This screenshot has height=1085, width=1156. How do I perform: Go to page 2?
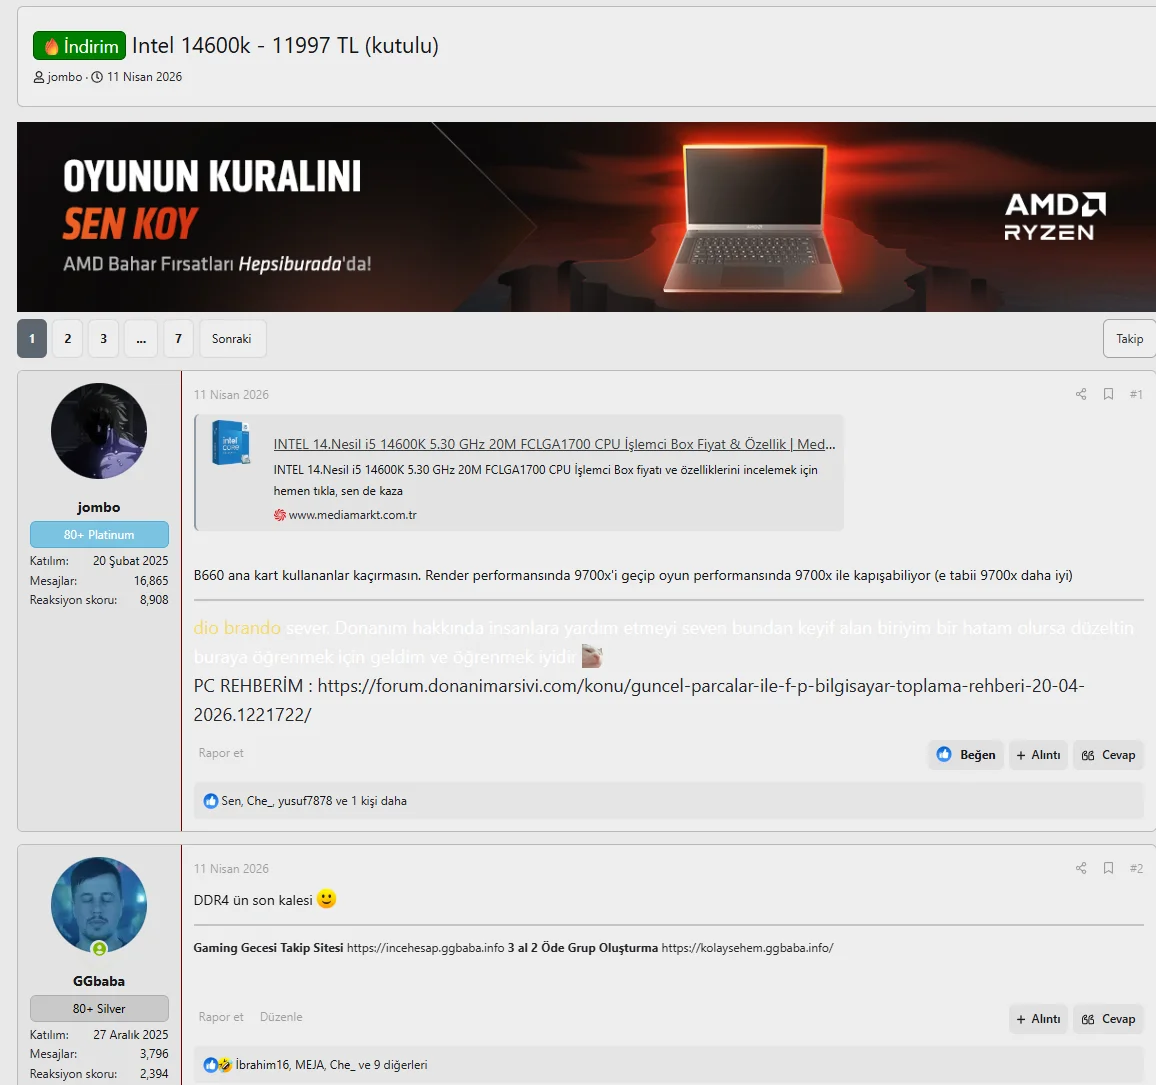click(68, 338)
